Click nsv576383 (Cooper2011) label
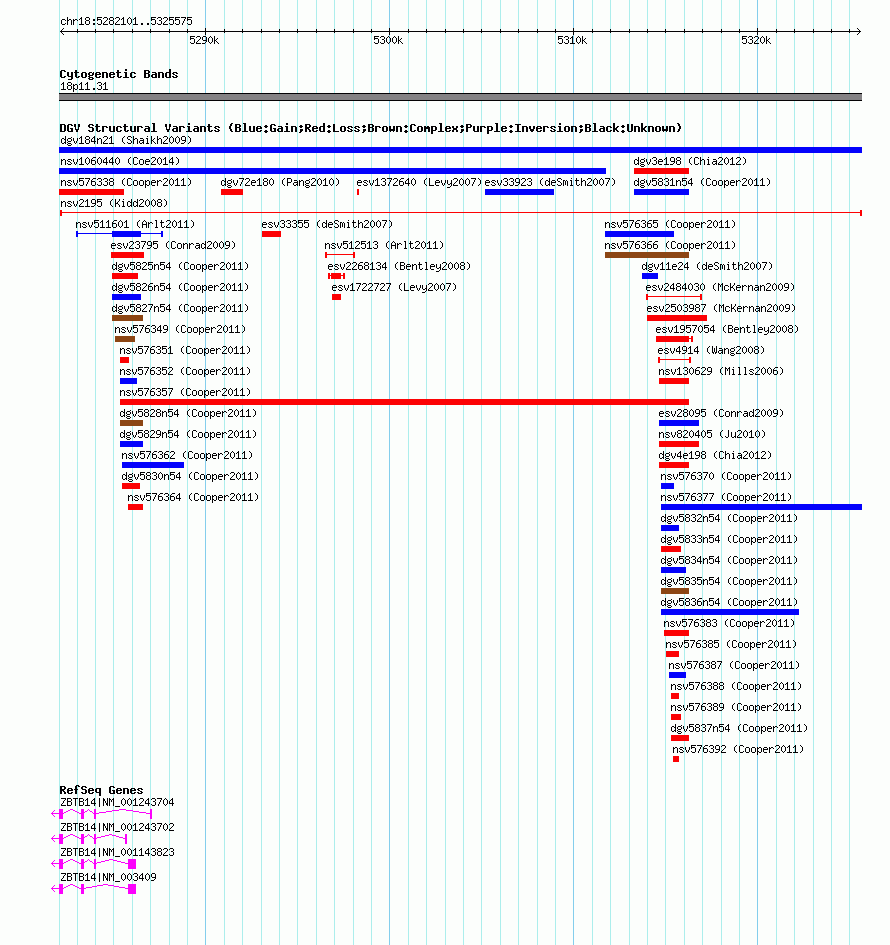Screen dimensions: 890x945 pyautogui.click(x=729, y=624)
